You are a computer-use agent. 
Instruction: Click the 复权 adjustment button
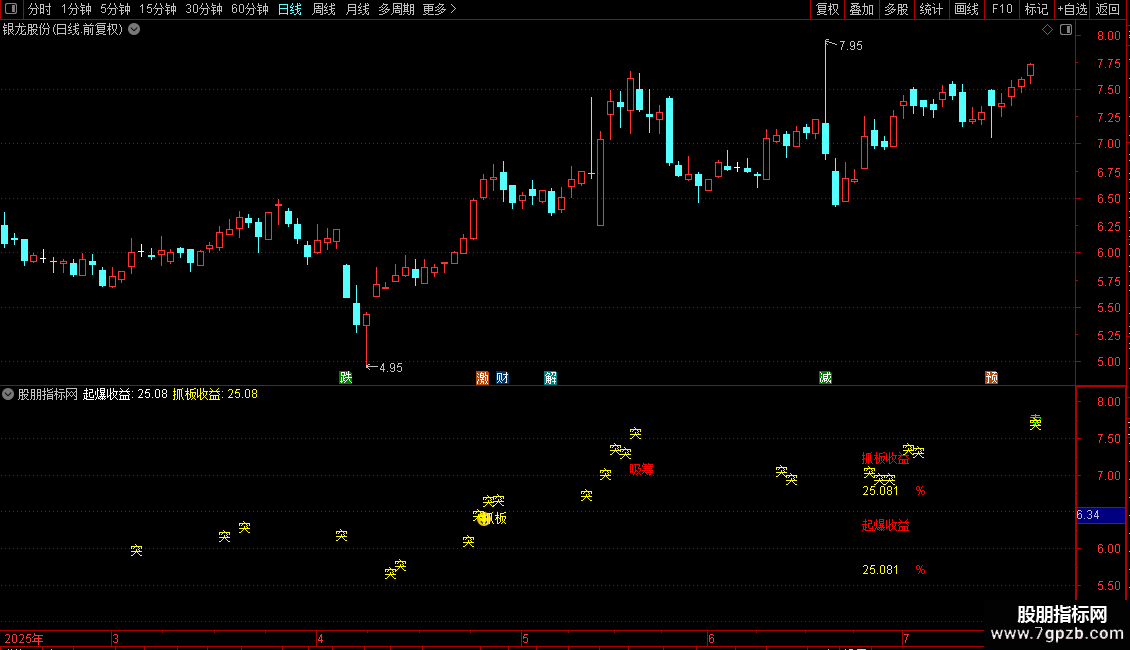(827, 9)
